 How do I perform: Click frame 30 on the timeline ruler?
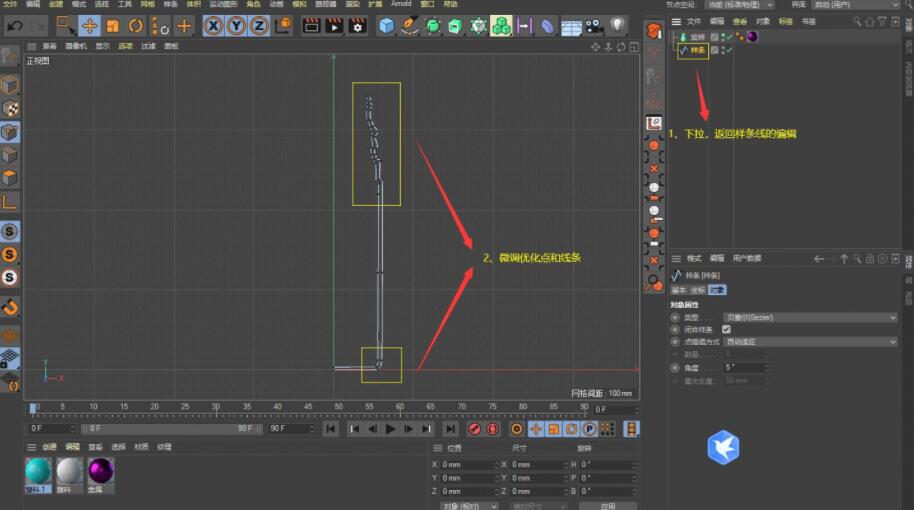tap(216, 409)
